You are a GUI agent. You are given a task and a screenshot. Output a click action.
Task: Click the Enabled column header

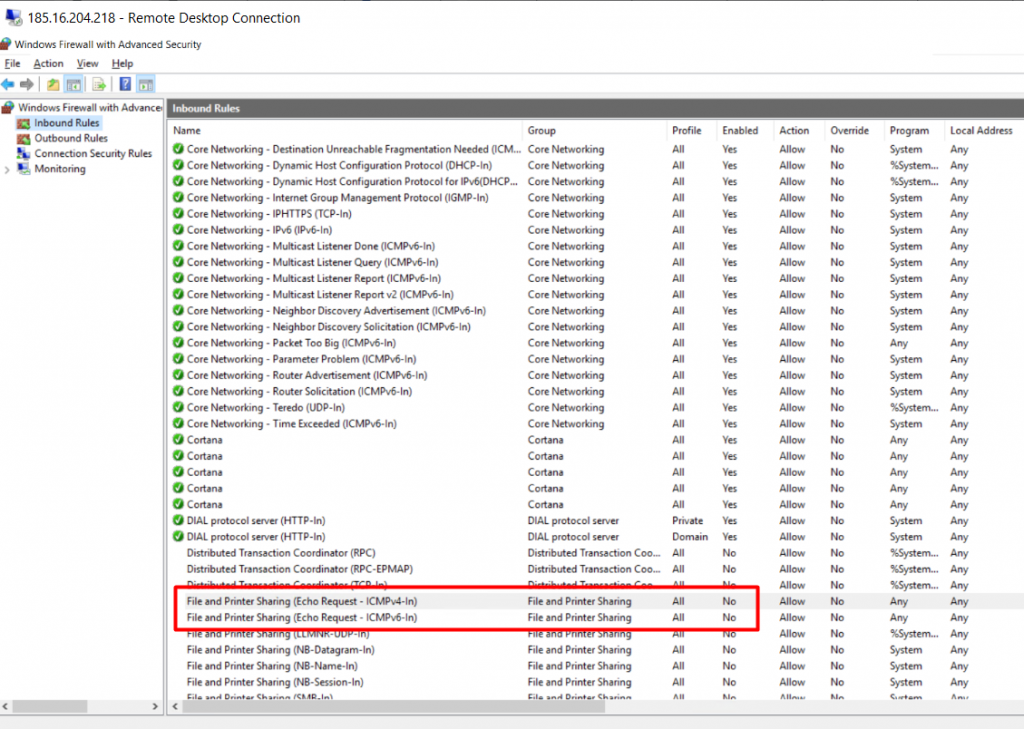point(740,130)
